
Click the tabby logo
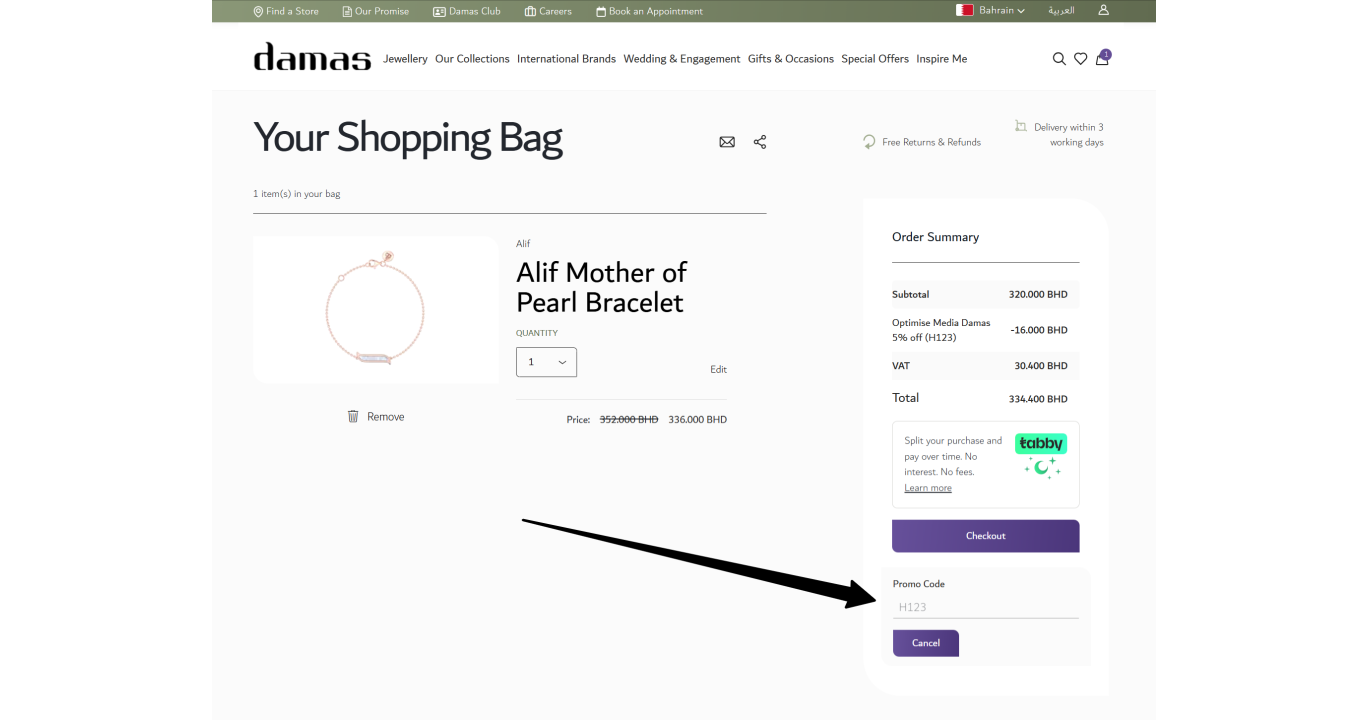1041,443
